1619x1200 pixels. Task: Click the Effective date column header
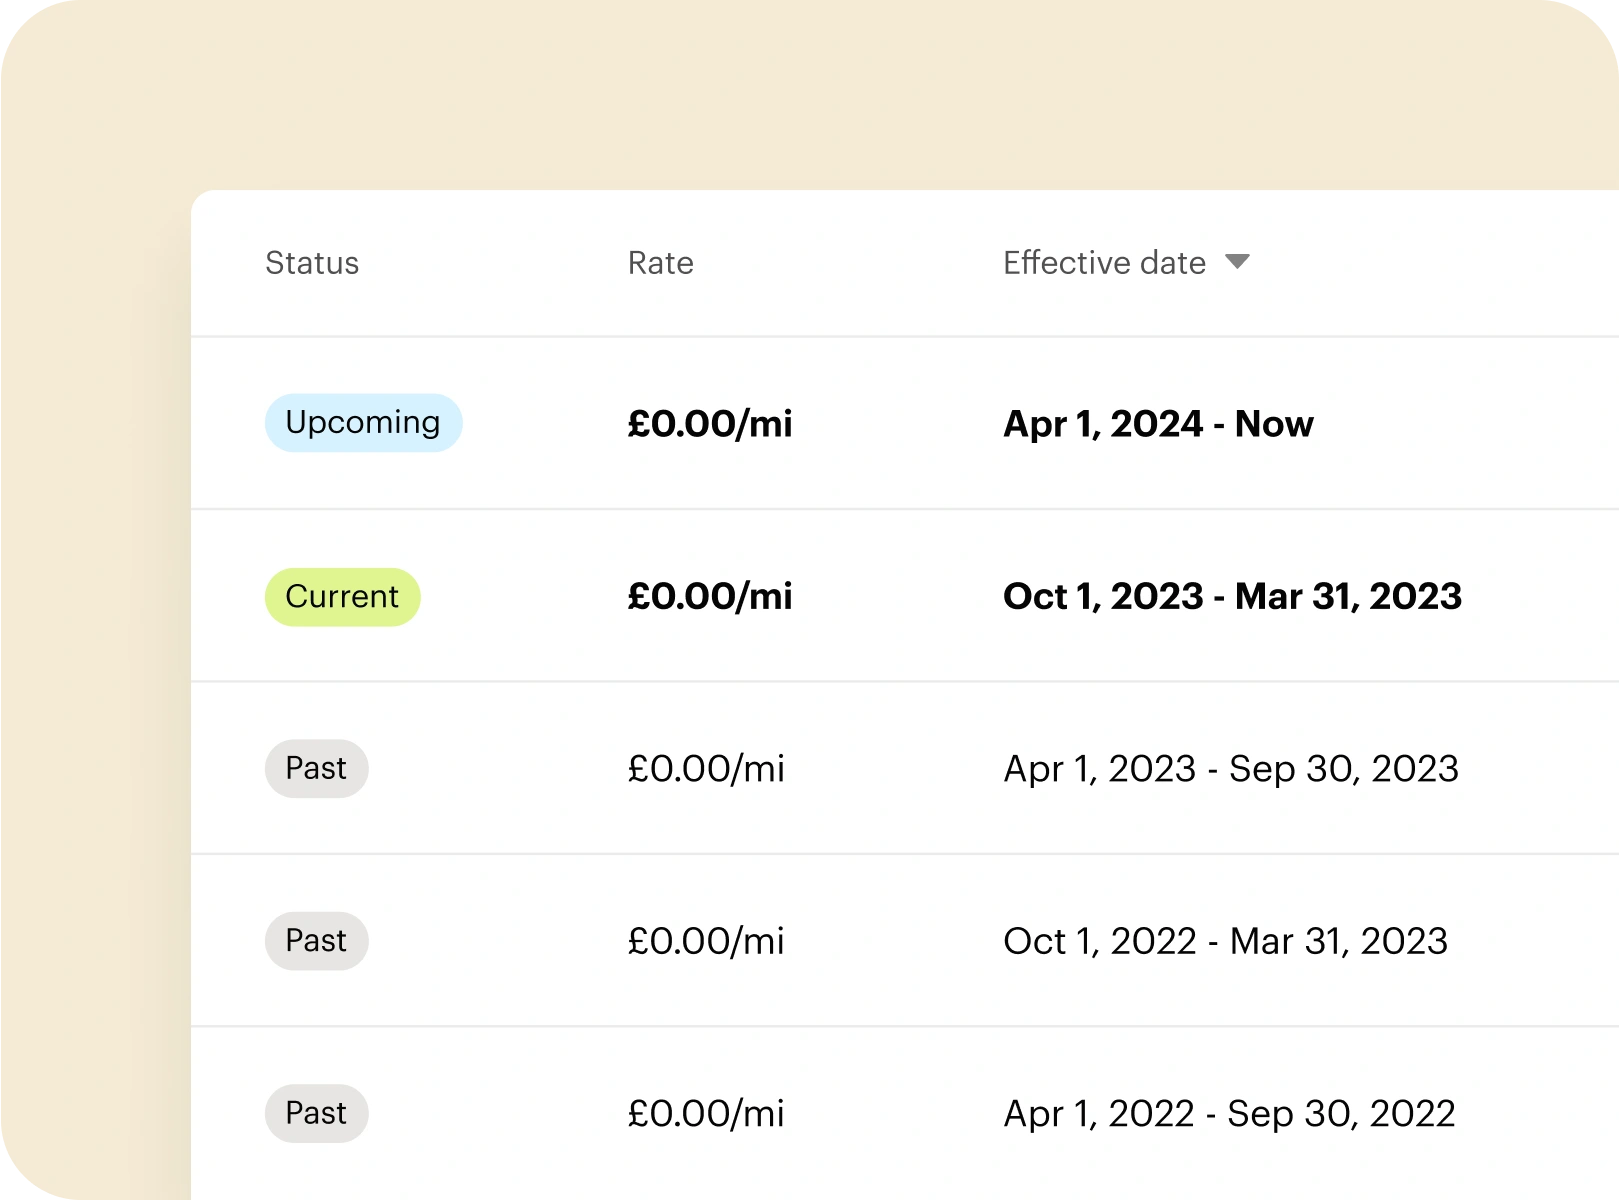[1104, 263]
